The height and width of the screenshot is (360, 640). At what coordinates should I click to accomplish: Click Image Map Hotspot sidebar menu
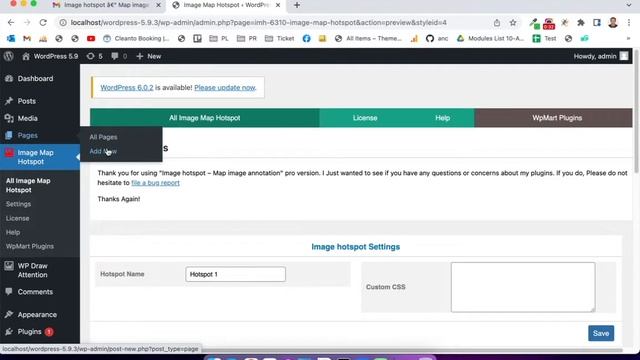click(x=40, y=157)
